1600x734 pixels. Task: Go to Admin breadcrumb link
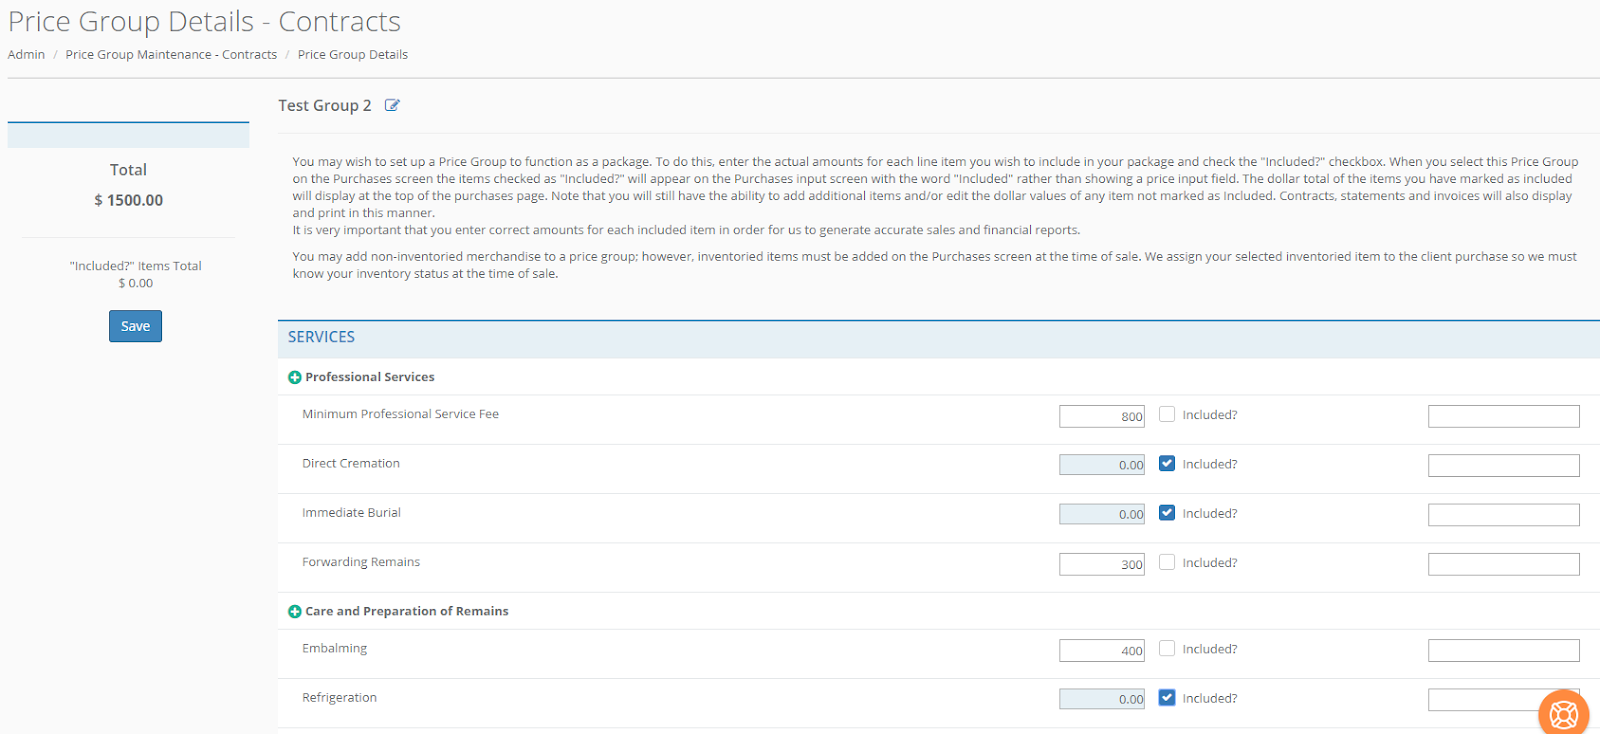tap(26, 55)
